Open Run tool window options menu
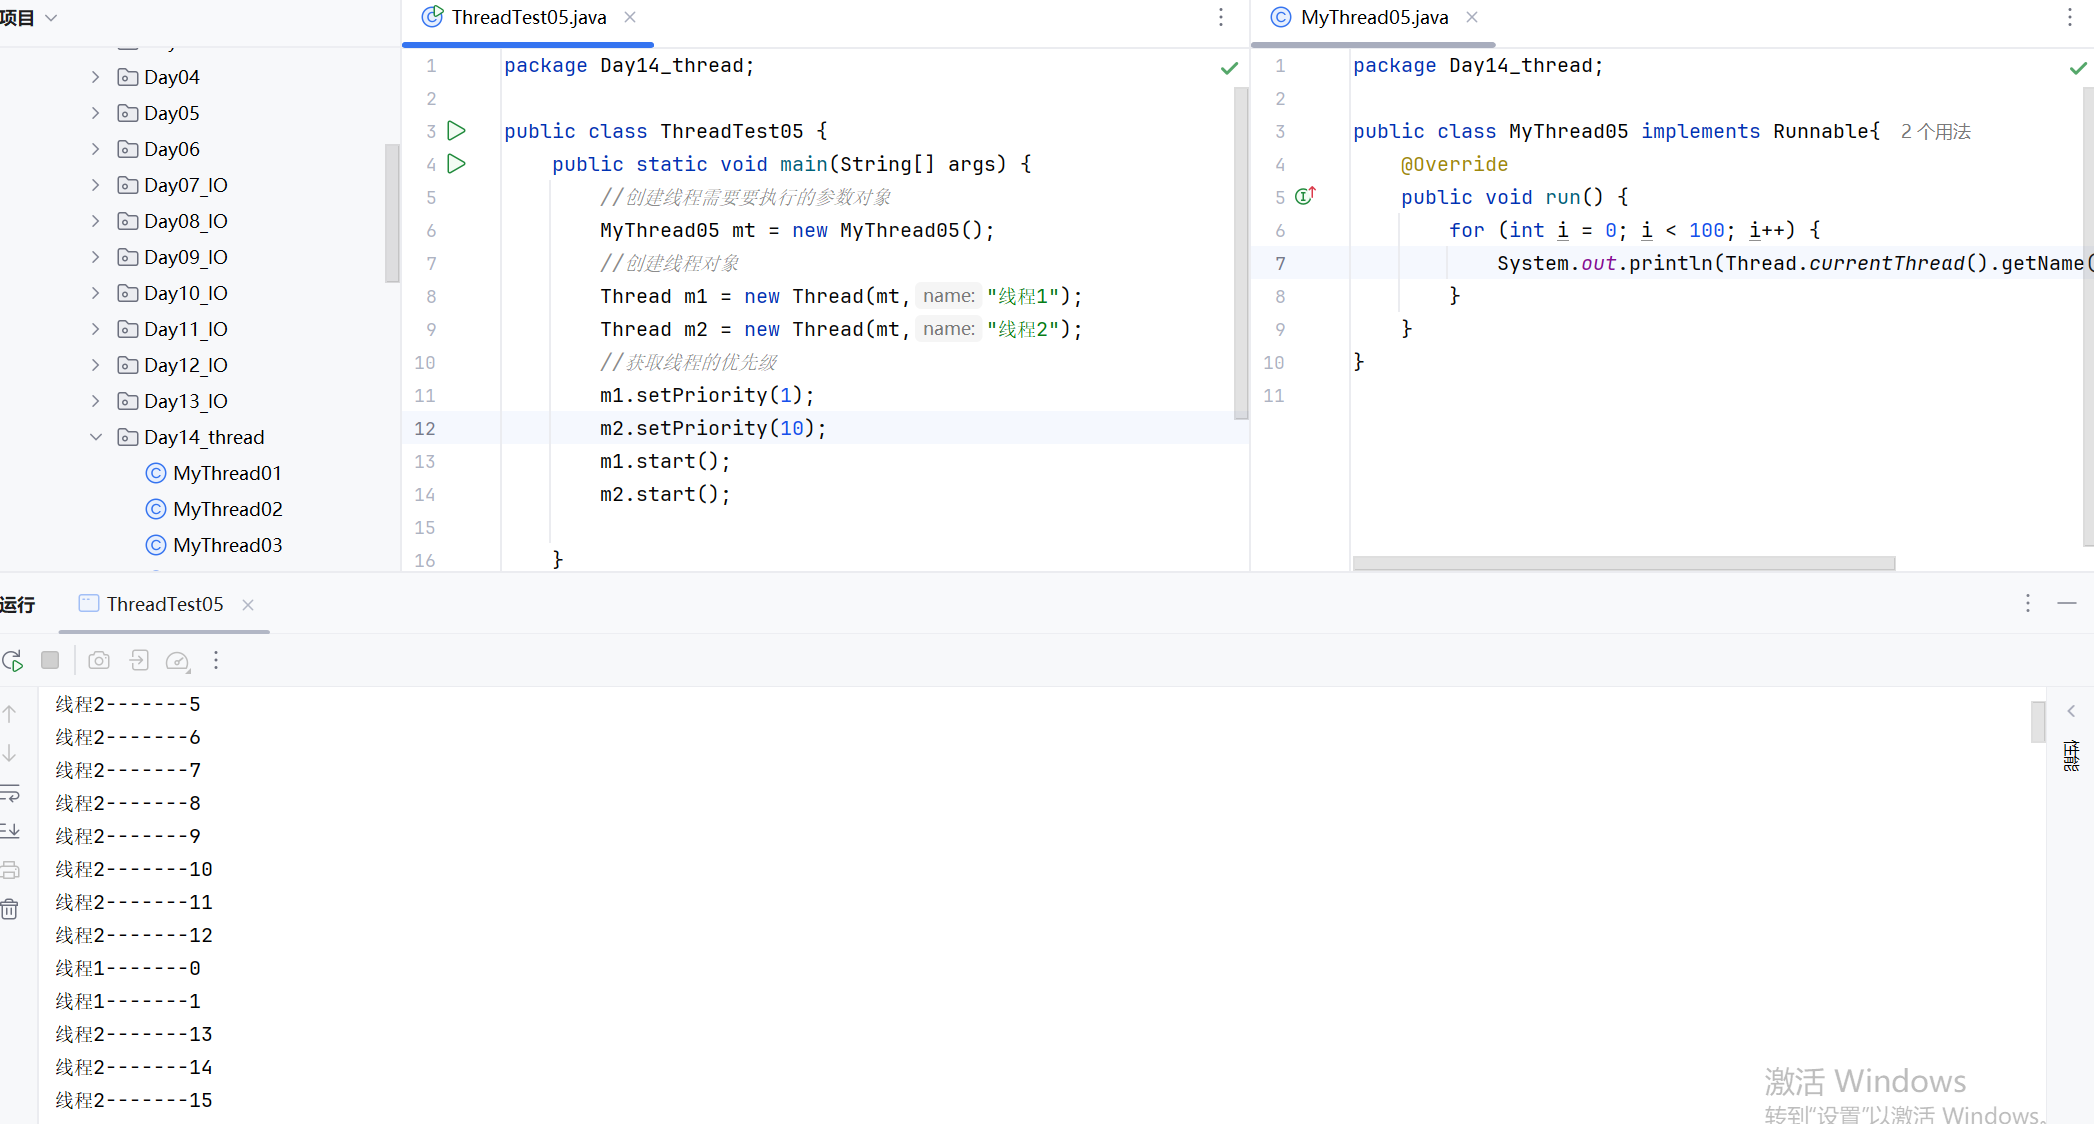2094x1124 pixels. click(x=2028, y=603)
